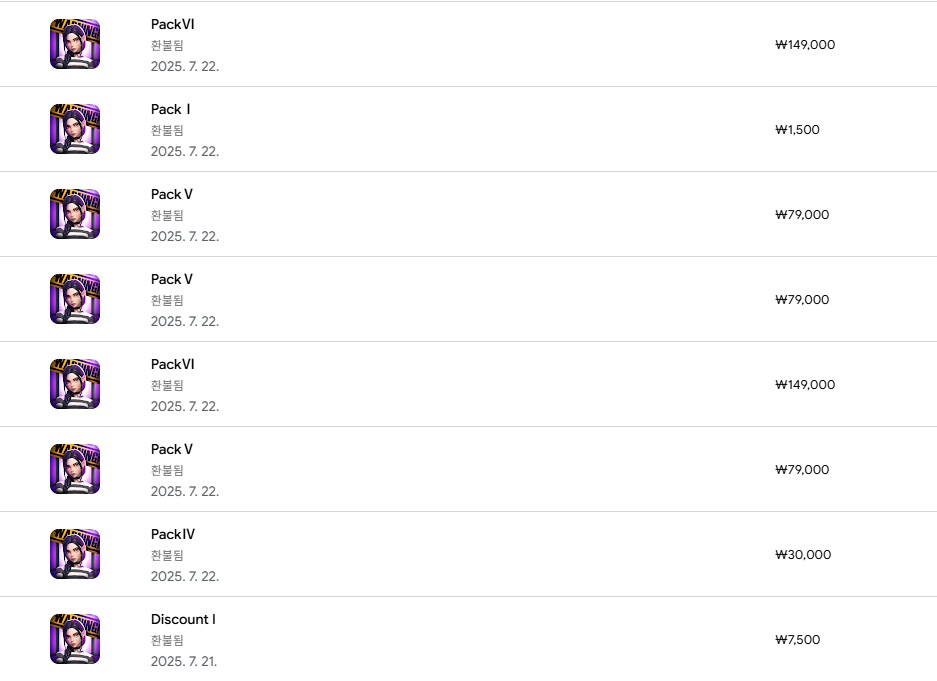Click the game icon beside Pack IV
Viewport: 937px width, 681px height.
[75, 554]
